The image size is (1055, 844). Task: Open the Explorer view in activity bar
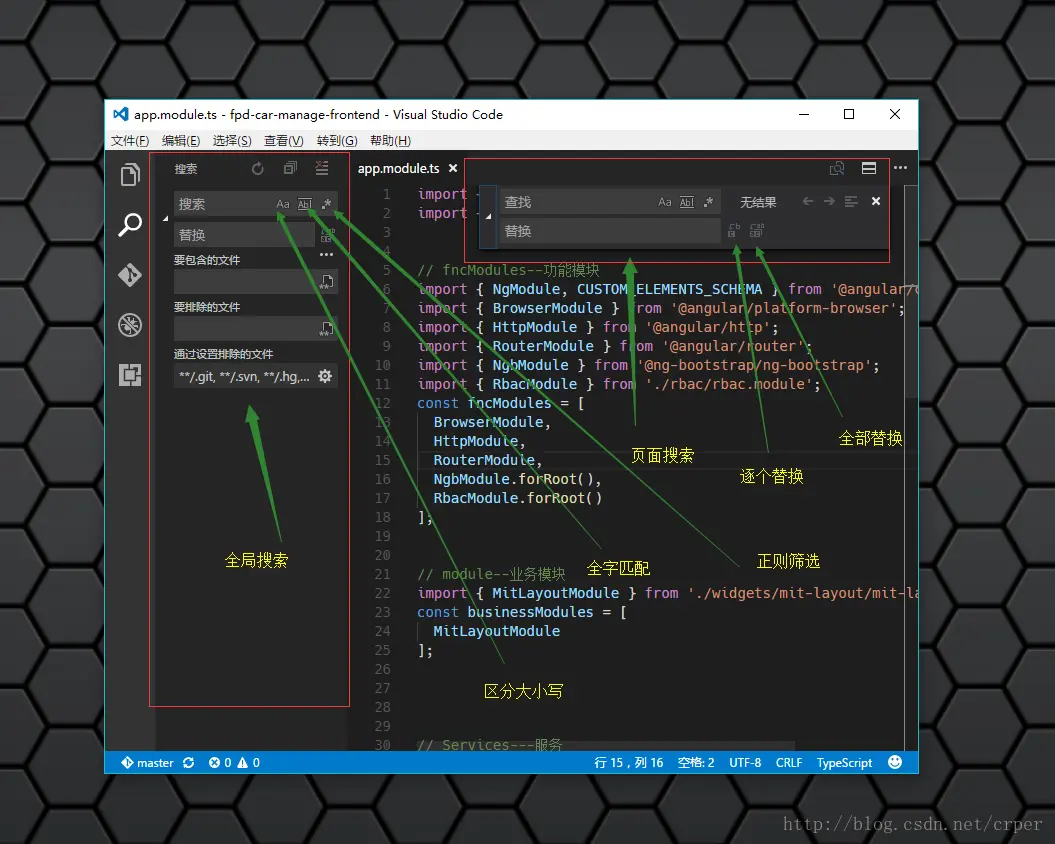coord(130,175)
